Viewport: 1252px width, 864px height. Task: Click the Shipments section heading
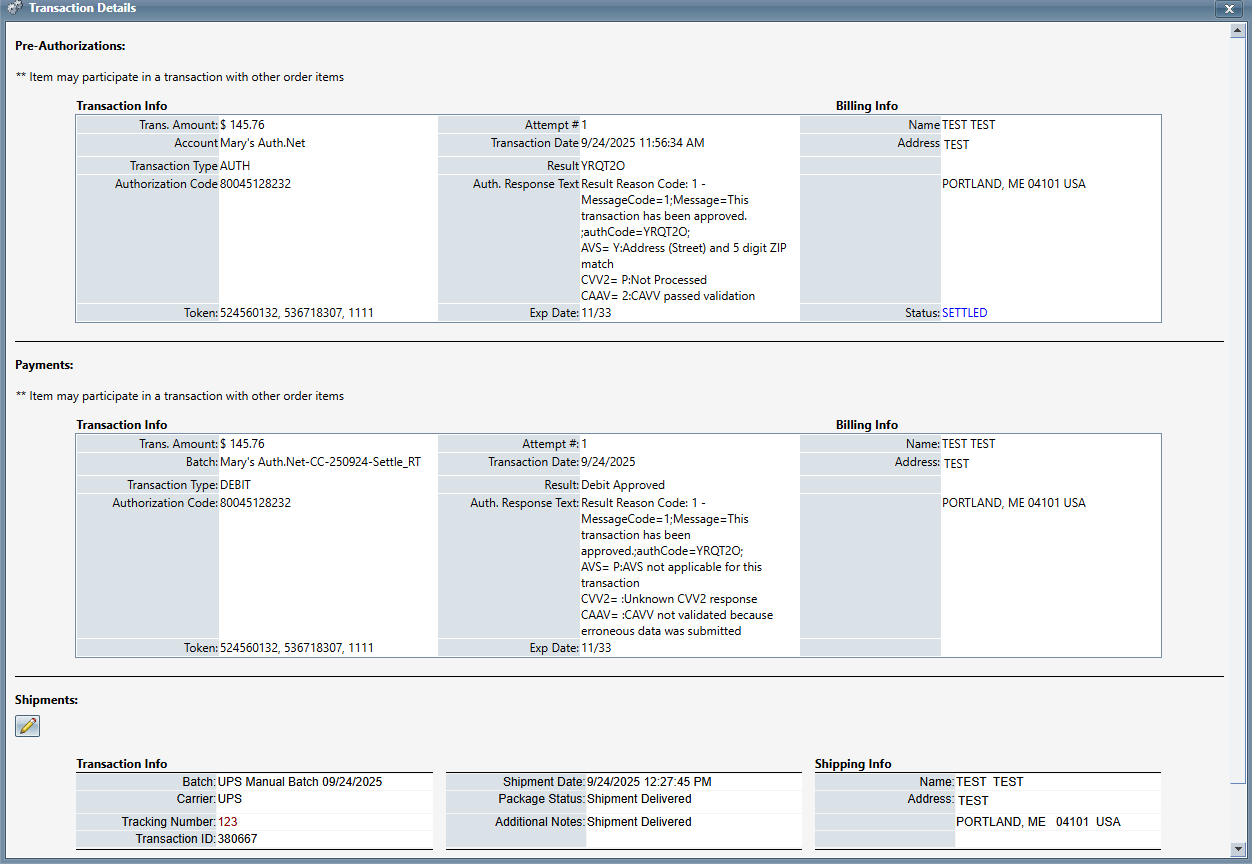46,700
